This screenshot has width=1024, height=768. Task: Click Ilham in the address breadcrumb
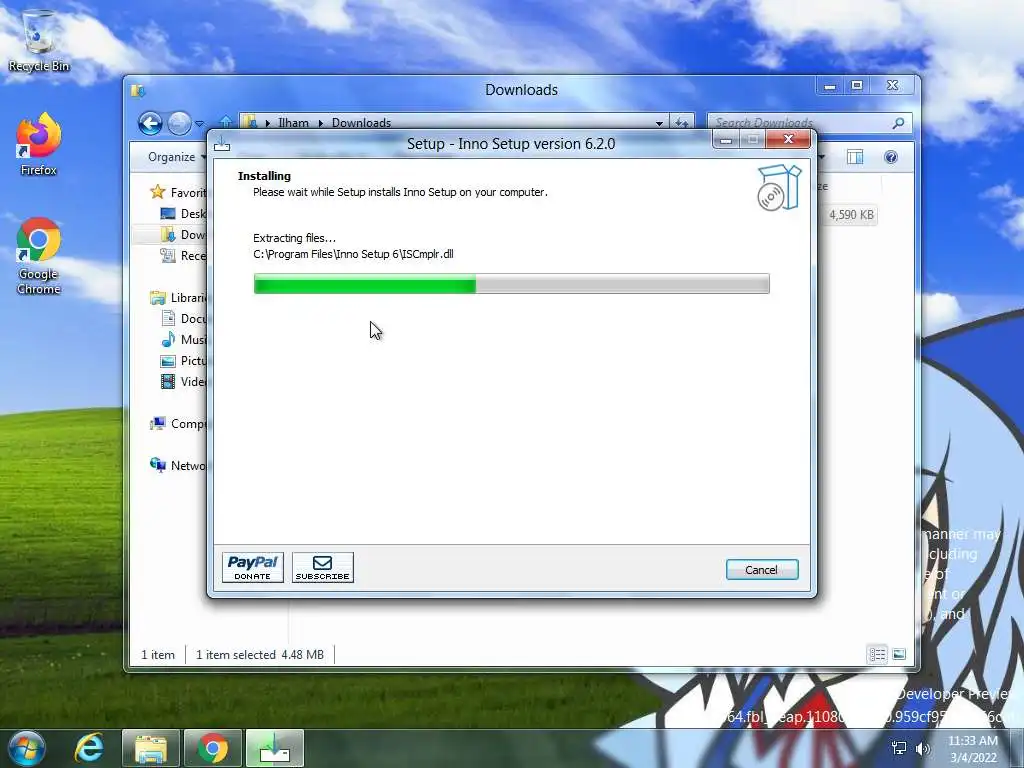point(293,123)
